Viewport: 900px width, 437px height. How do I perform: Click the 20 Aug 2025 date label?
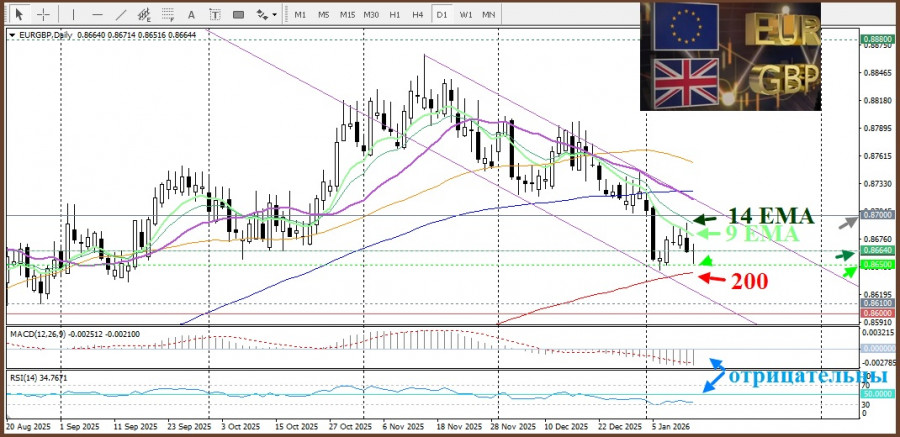coord(29,427)
